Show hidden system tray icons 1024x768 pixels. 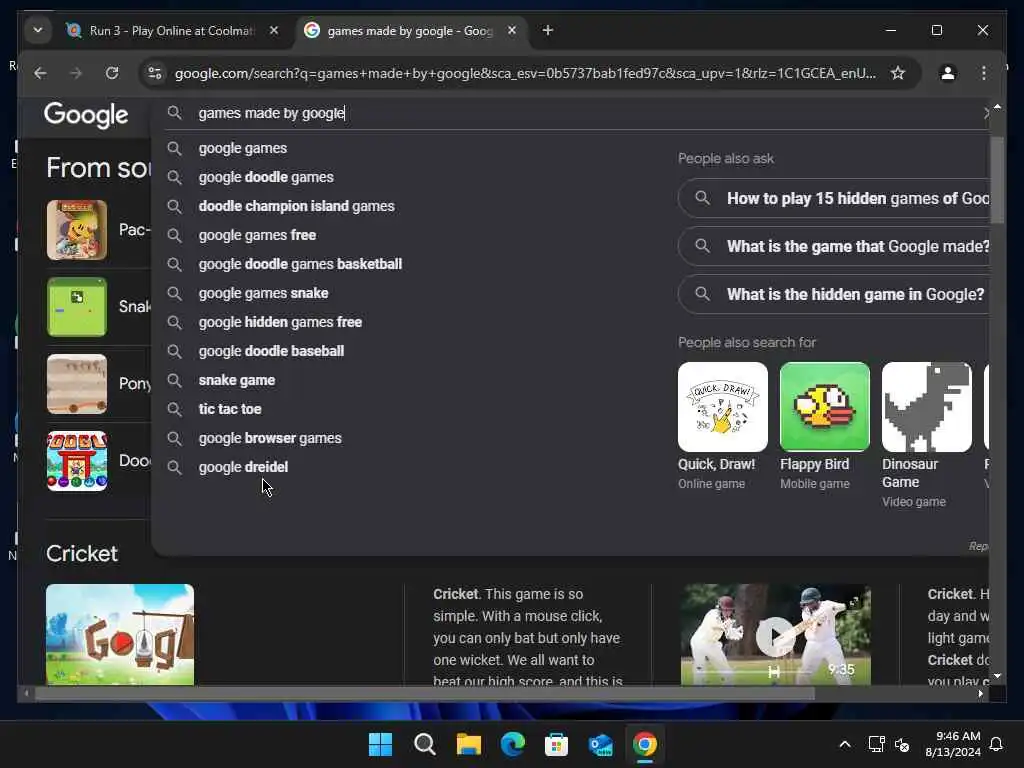click(844, 744)
